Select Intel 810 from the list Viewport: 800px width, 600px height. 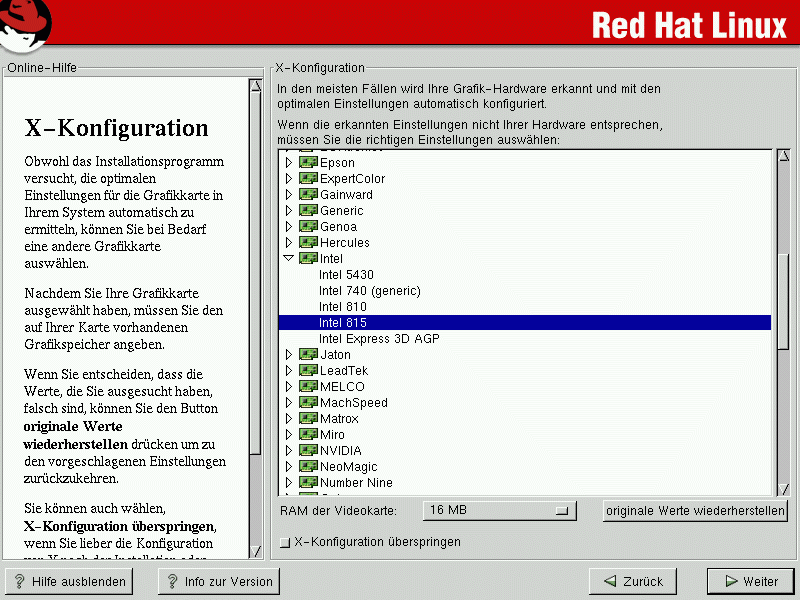pyautogui.click(x=342, y=307)
